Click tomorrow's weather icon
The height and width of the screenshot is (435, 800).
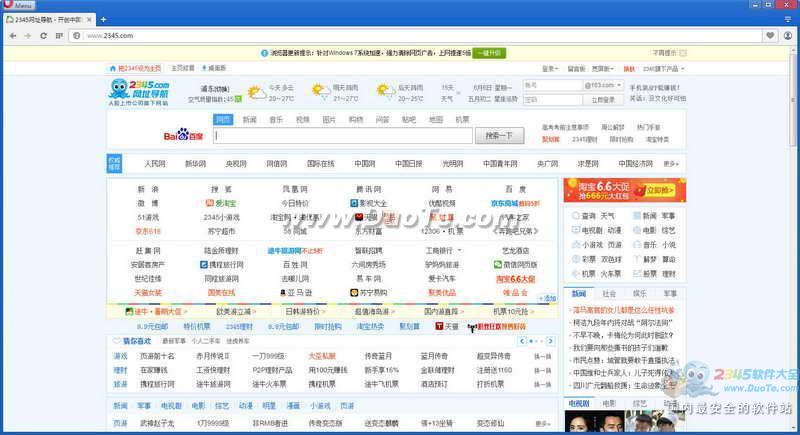320,92
